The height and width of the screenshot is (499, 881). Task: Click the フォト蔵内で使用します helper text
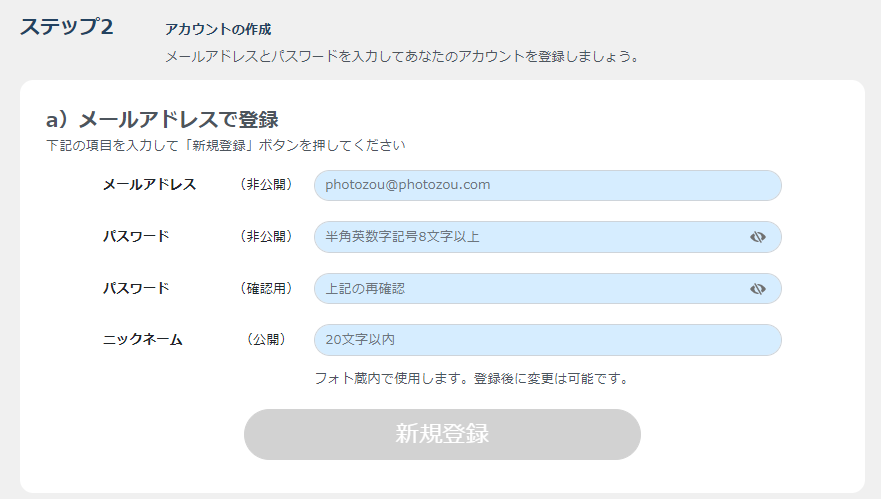[x=472, y=378]
